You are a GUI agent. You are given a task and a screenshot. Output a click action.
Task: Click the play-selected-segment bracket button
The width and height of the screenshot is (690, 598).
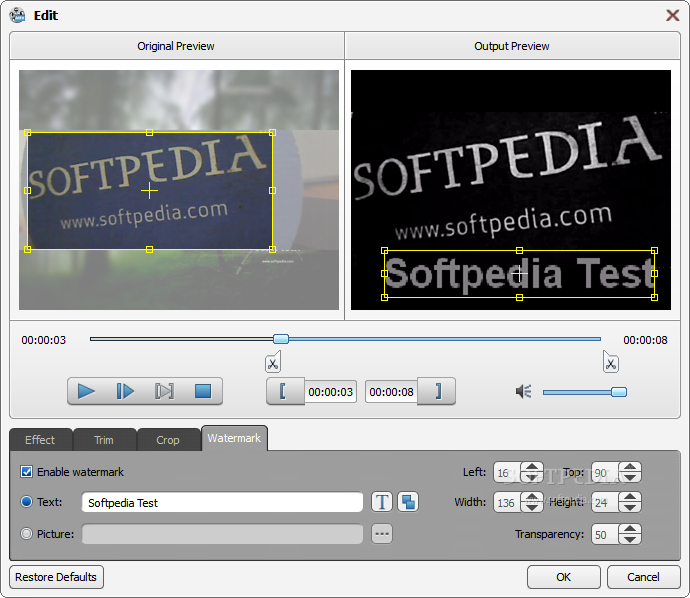tap(164, 391)
